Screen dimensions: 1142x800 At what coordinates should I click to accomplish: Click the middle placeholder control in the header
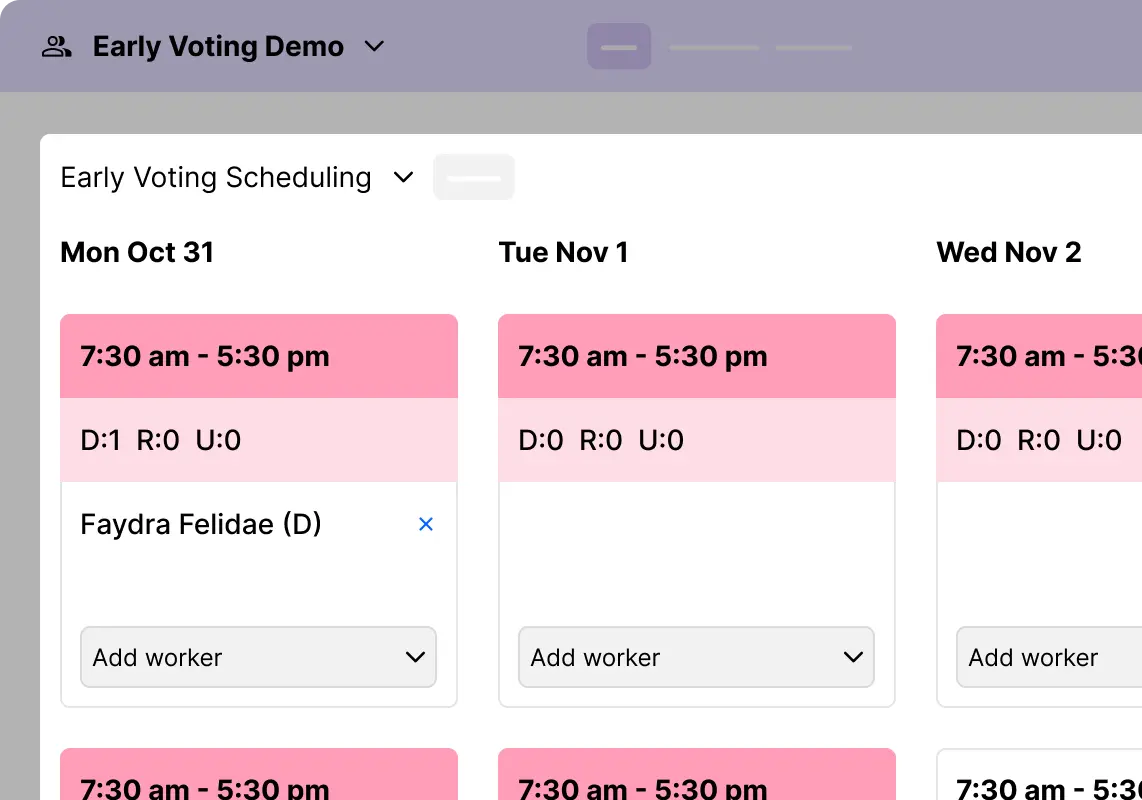713,46
